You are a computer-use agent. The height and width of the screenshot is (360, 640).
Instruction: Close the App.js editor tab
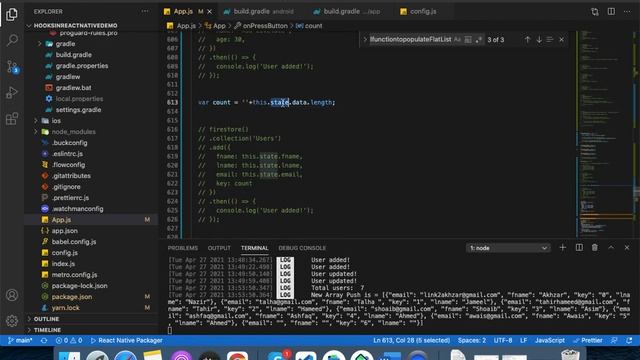pos(210,11)
